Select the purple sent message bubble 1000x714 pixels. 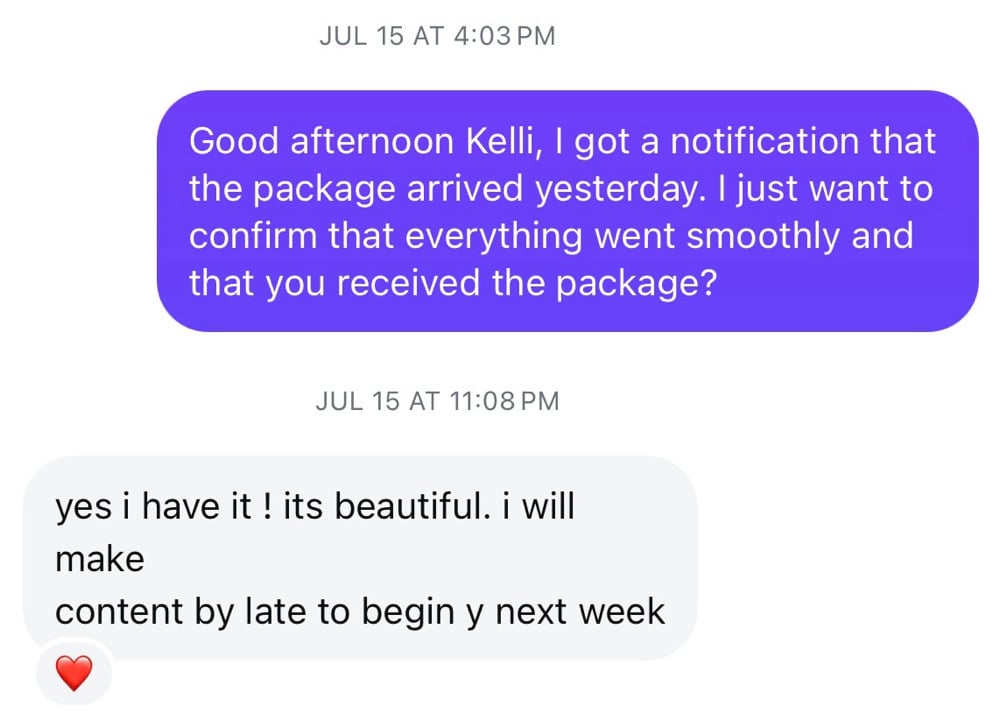pos(567,211)
